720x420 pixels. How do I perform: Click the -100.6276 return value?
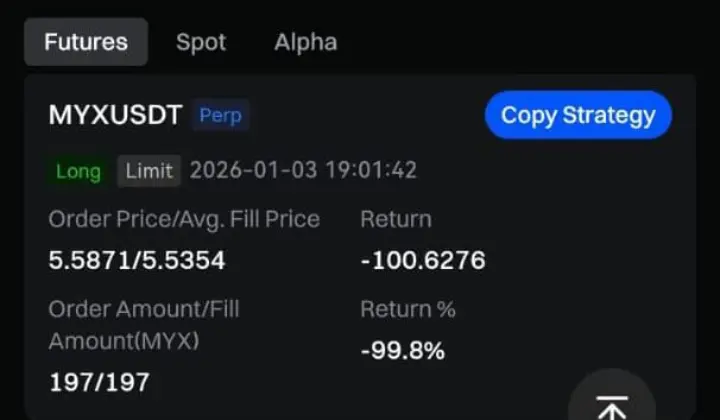423,261
